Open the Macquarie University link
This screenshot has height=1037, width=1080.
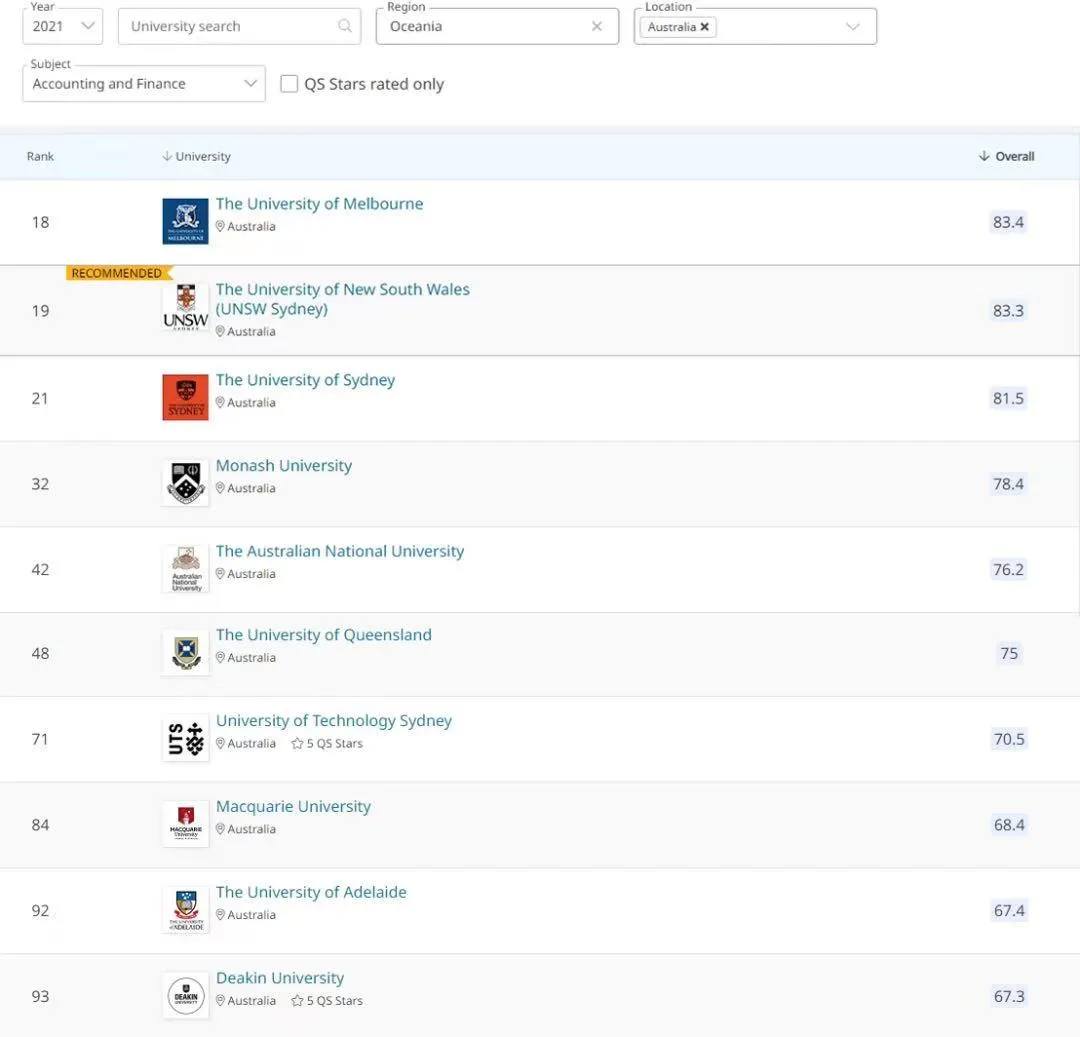(293, 806)
